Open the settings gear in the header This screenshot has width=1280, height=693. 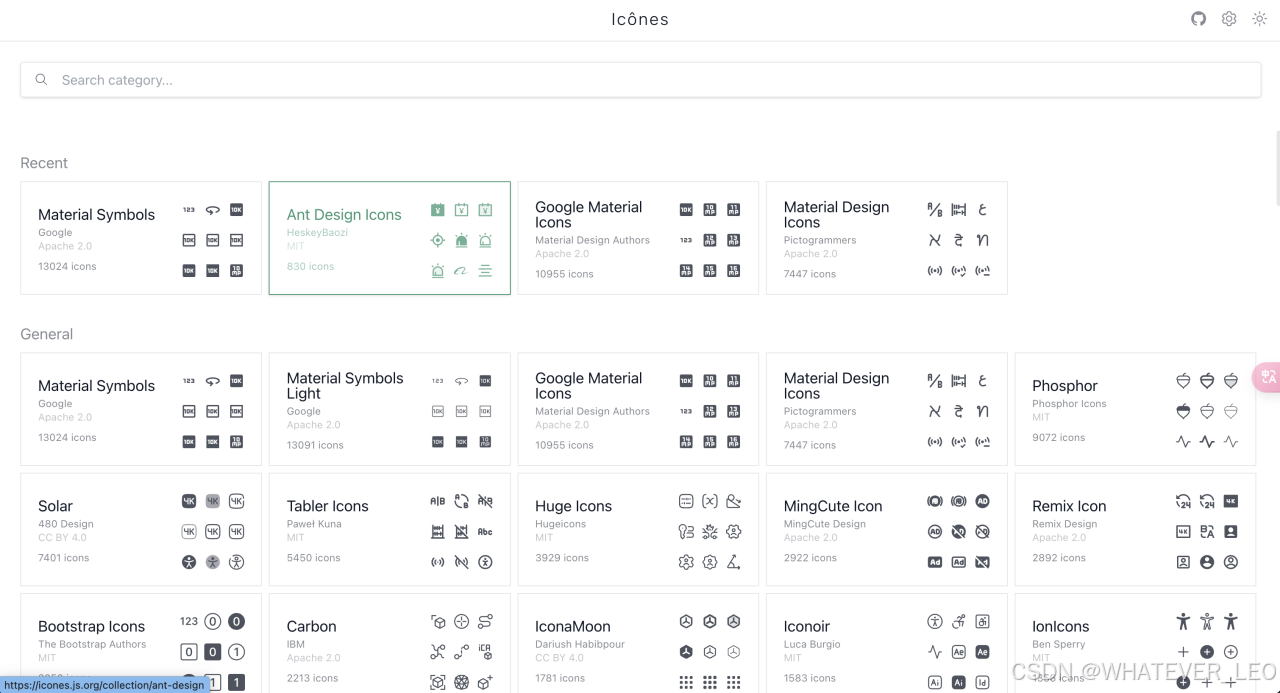[x=1229, y=19]
